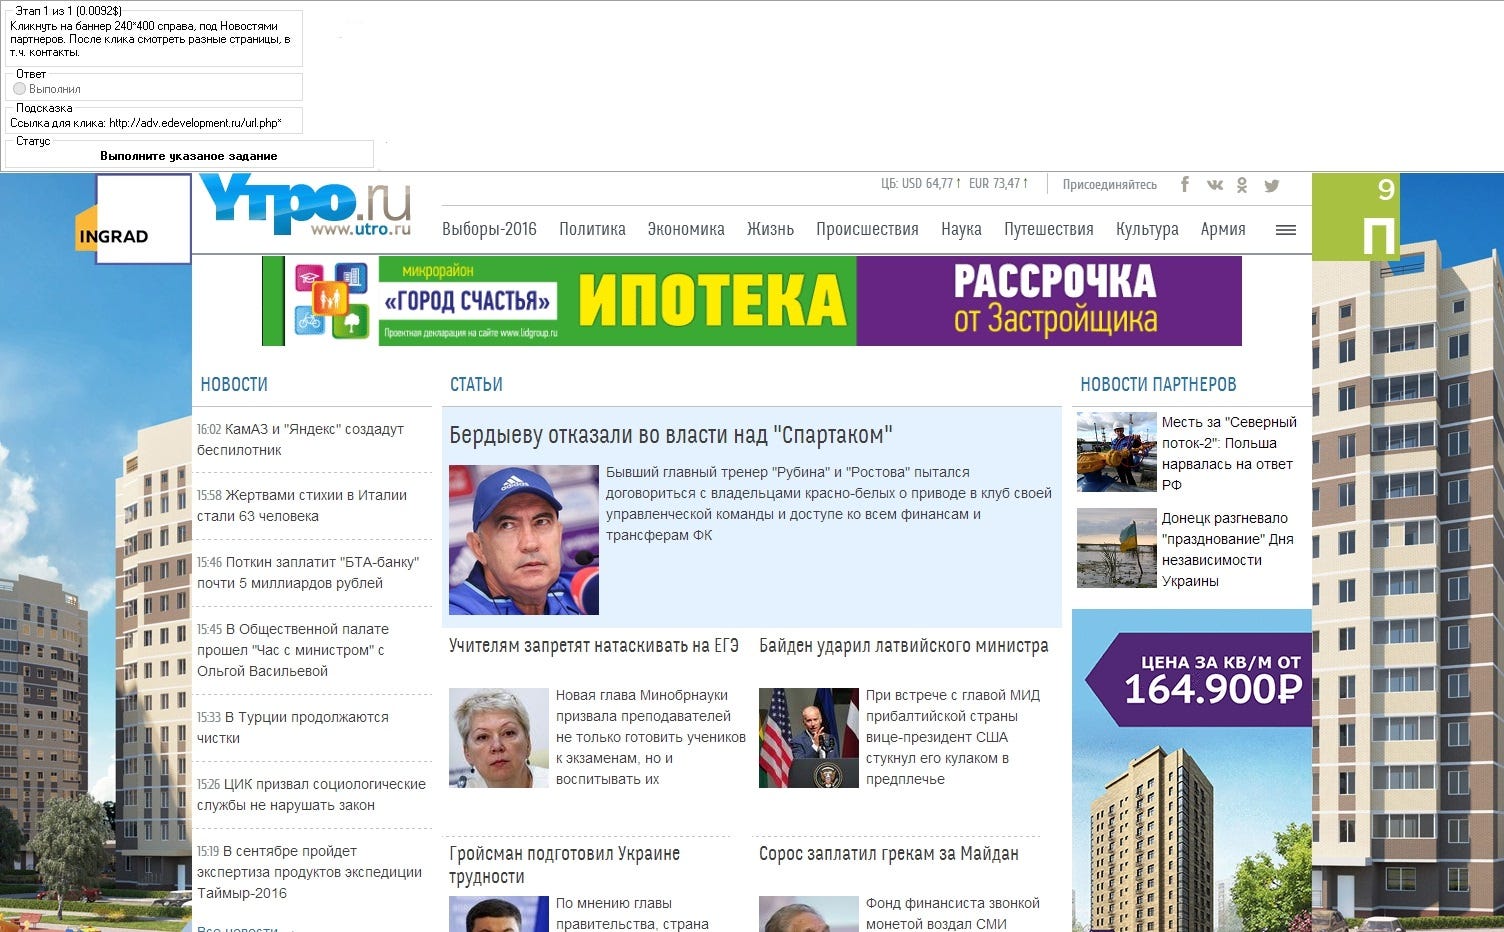Go to the Путешествия section
The height and width of the screenshot is (932, 1504).
1049,229
